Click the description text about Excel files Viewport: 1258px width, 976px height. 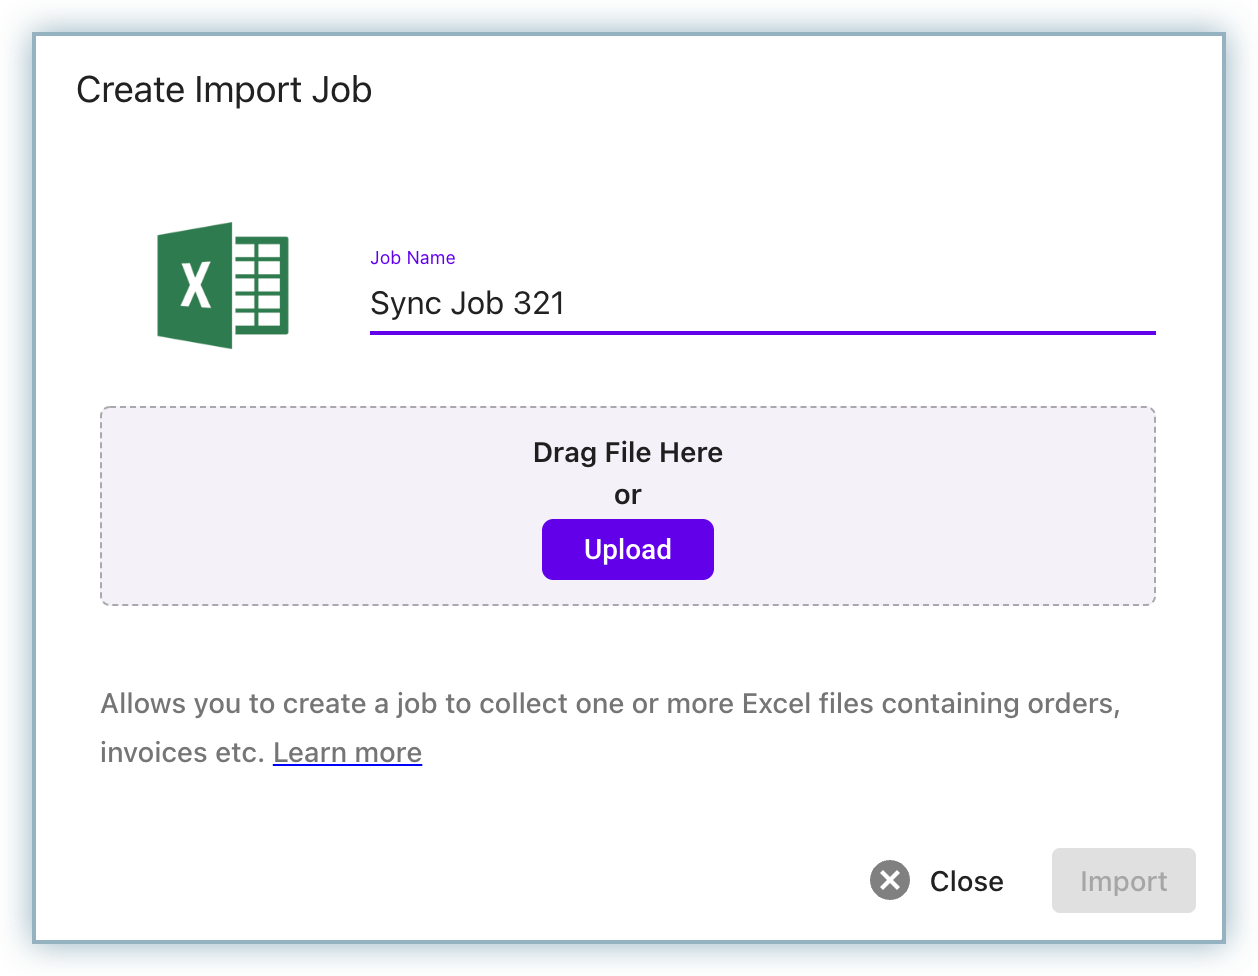tap(610, 727)
